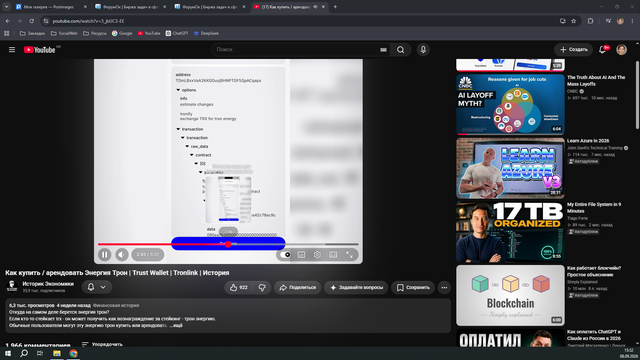Open Task View on the taskbar

[x=40, y=353]
